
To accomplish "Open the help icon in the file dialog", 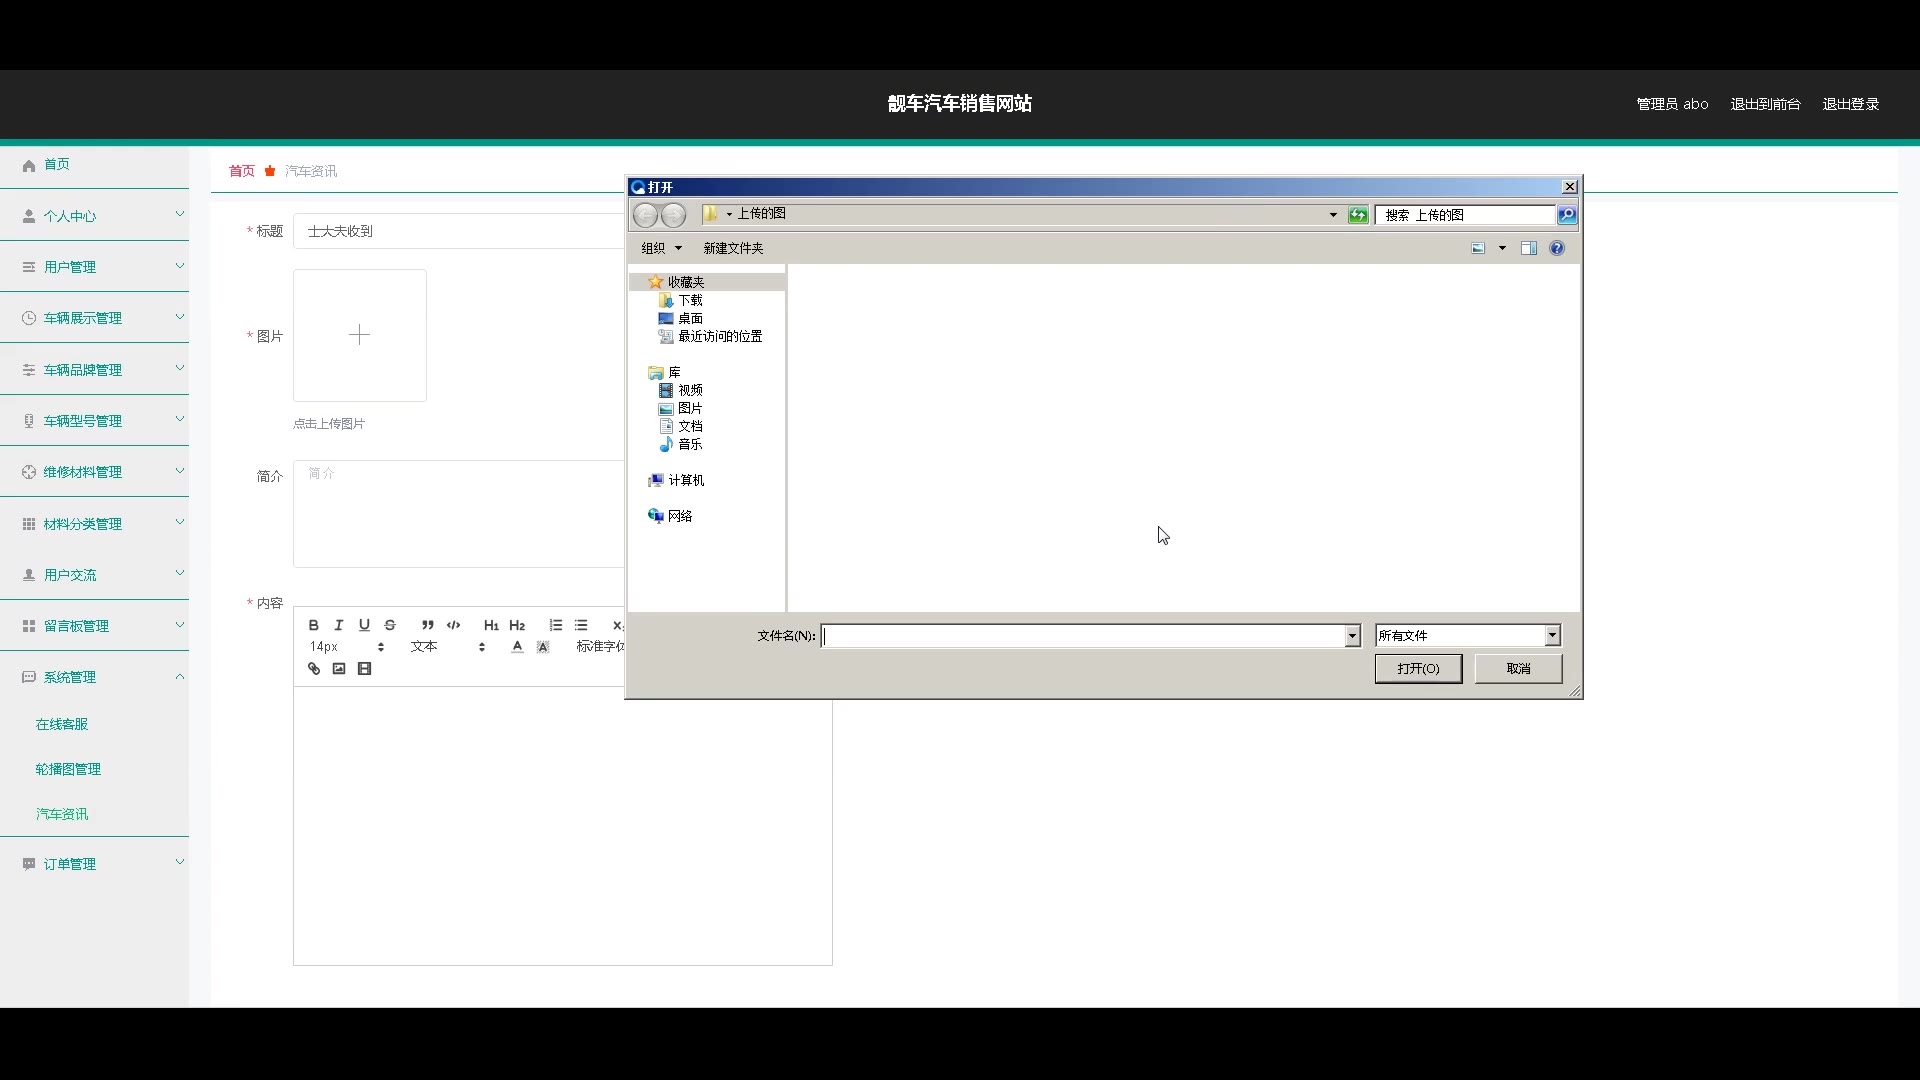I will coord(1557,248).
